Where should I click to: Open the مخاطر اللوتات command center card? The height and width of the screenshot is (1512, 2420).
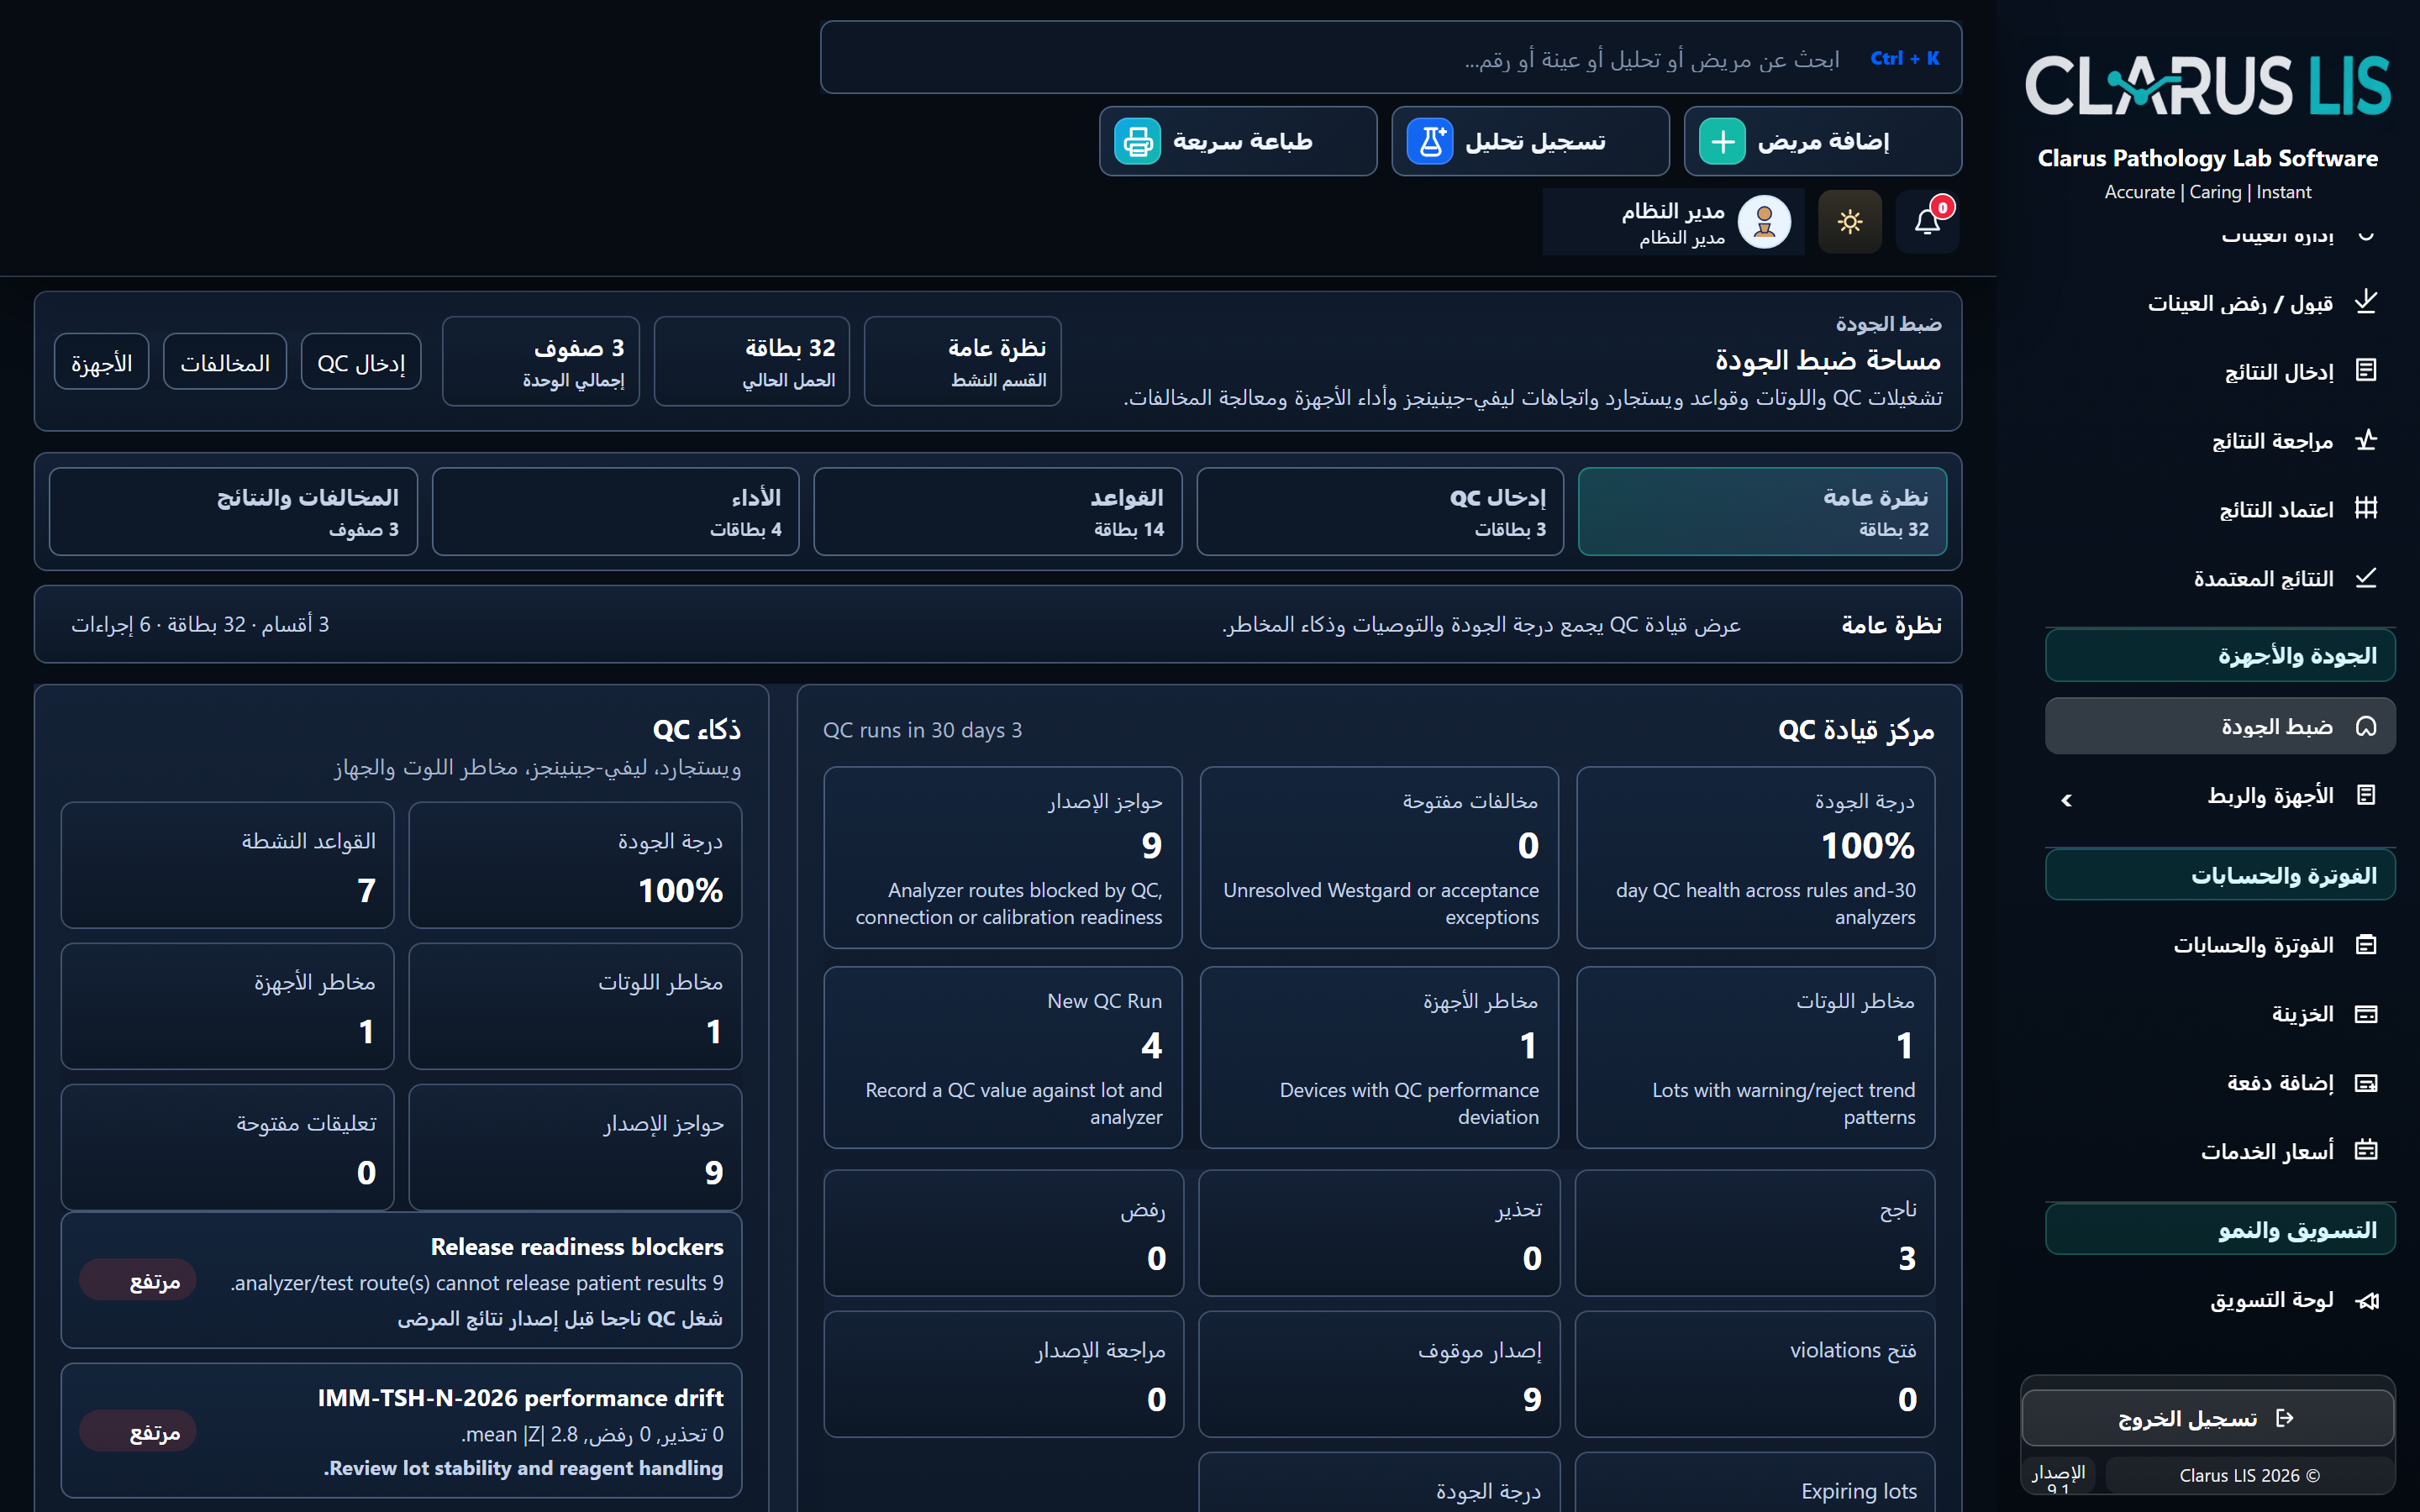click(1755, 1058)
